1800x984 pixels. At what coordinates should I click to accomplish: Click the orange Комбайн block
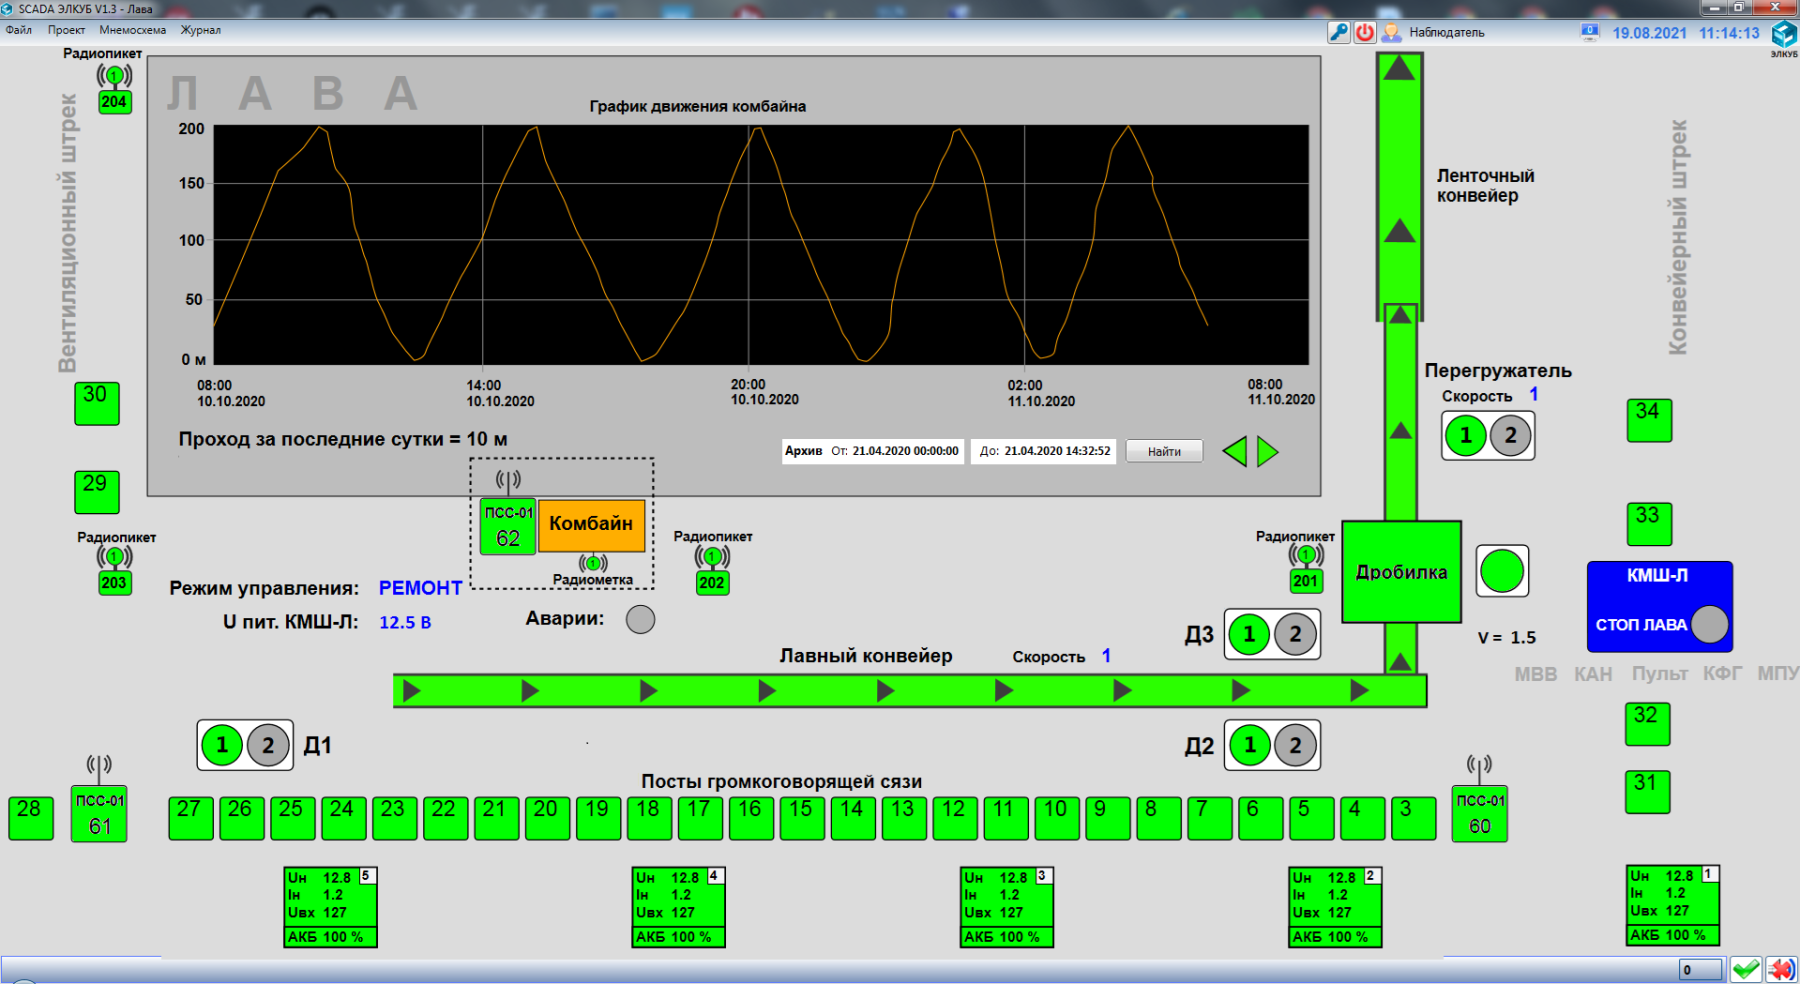coord(591,525)
